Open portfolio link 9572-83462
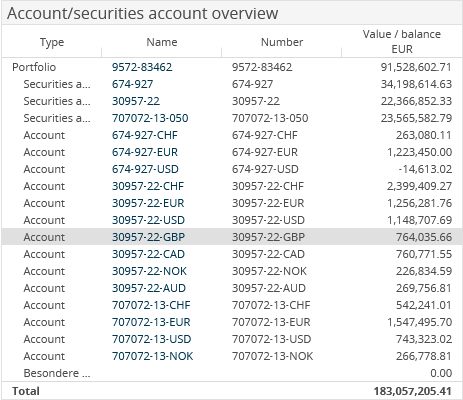This screenshot has width=463, height=400. click(x=142, y=67)
